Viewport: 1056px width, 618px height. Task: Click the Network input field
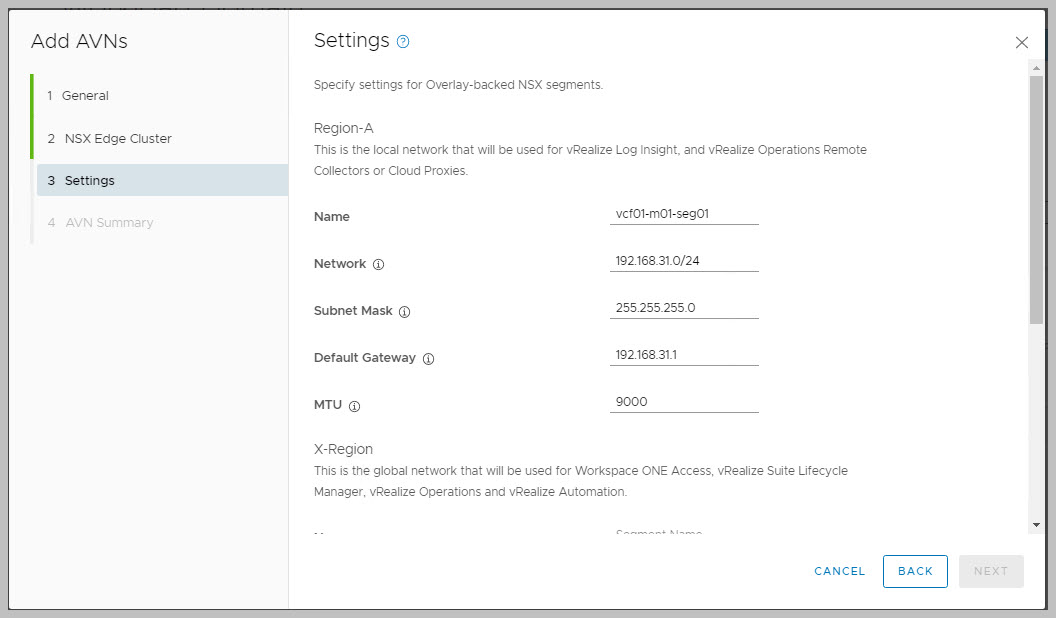click(x=684, y=261)
